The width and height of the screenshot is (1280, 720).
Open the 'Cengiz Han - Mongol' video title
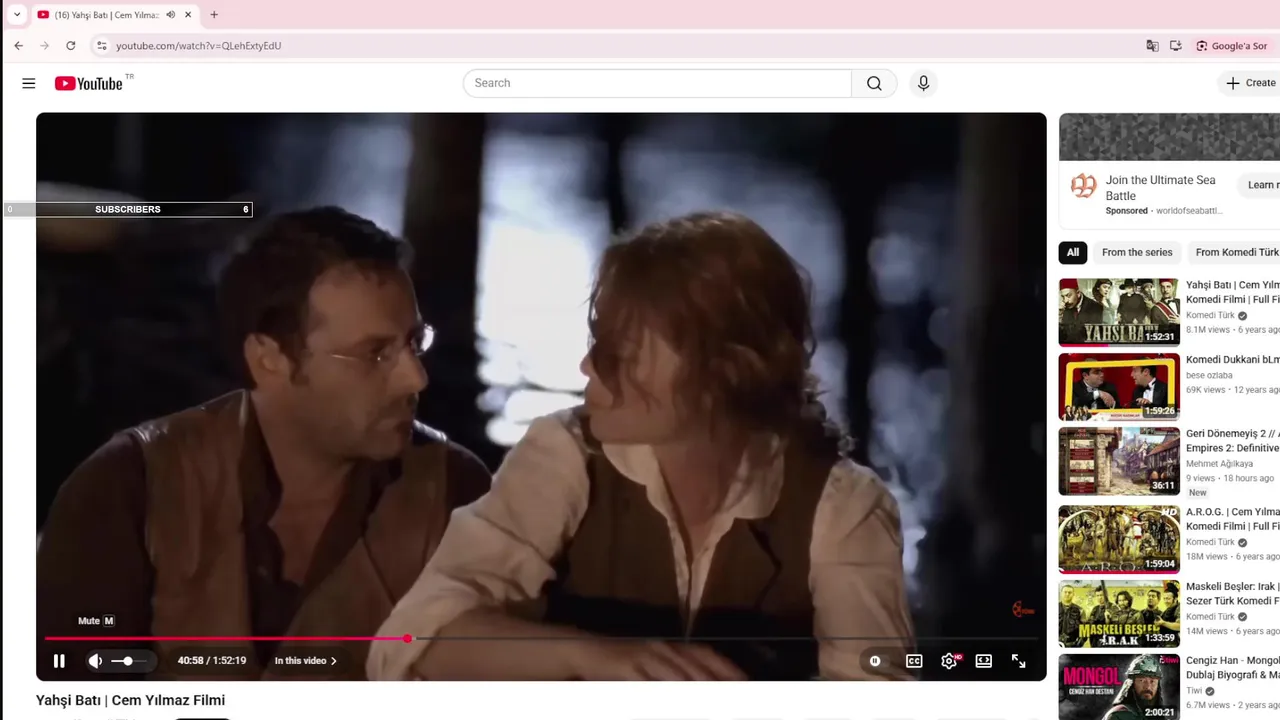click(1233, 668)
